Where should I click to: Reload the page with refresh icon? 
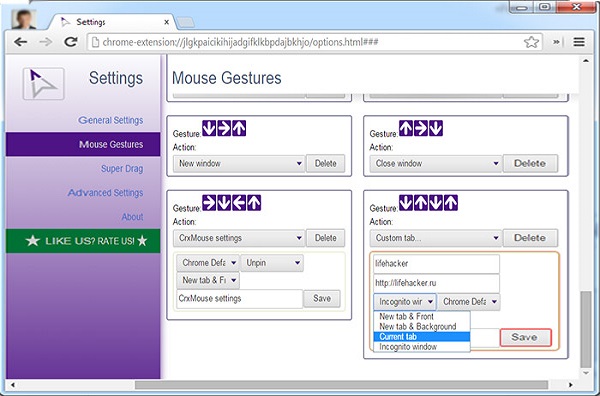(71, 42)
